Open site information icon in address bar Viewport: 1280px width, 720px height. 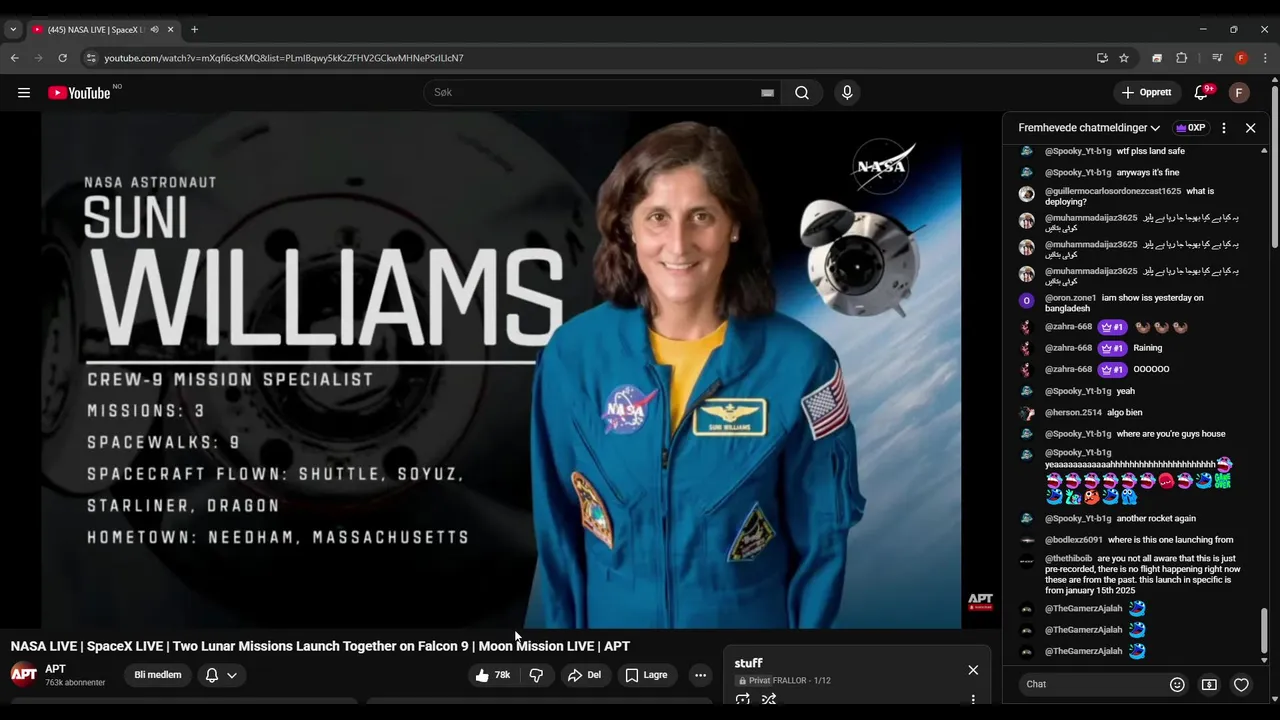(91, 58)
